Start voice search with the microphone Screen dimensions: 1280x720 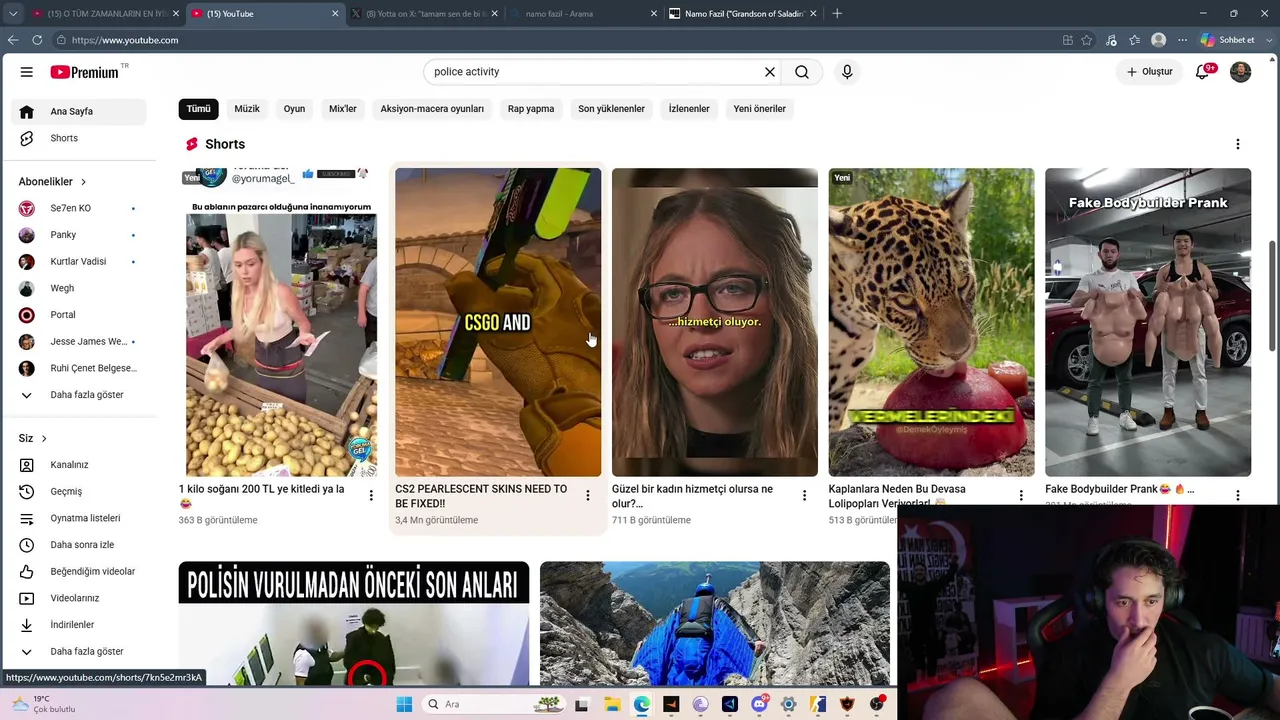[x=847, y=72]
